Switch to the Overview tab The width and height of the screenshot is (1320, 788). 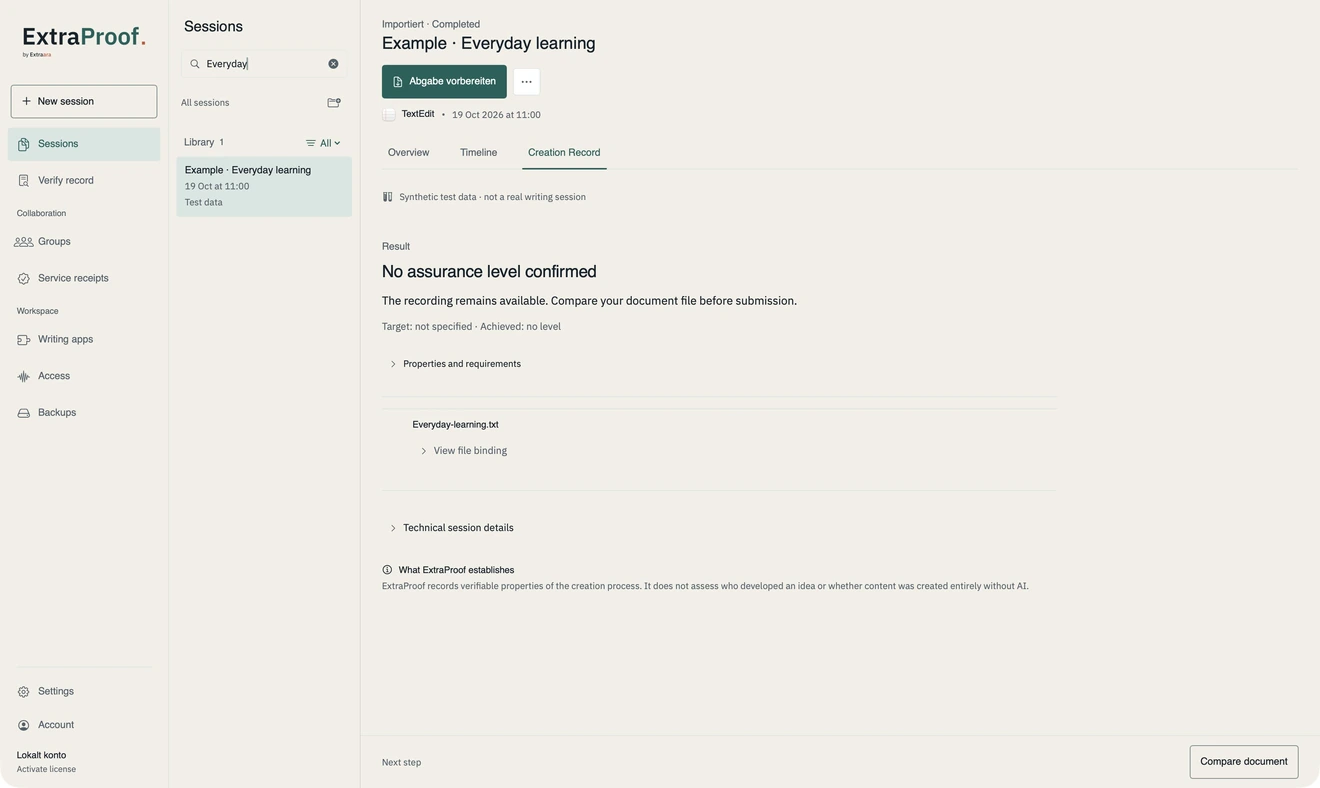click(x=409, y=153)
